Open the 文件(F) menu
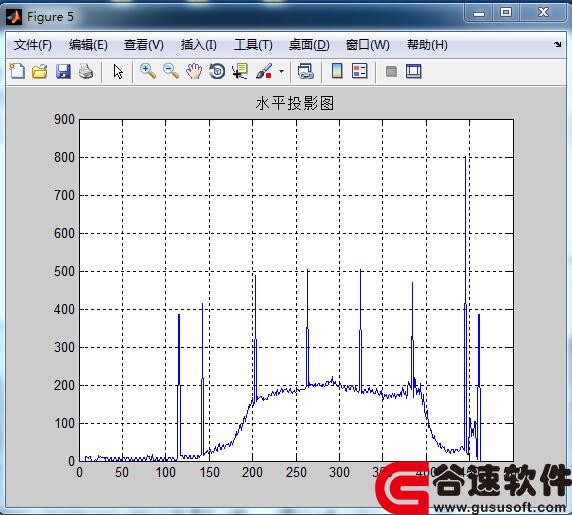 click(33, 45)
